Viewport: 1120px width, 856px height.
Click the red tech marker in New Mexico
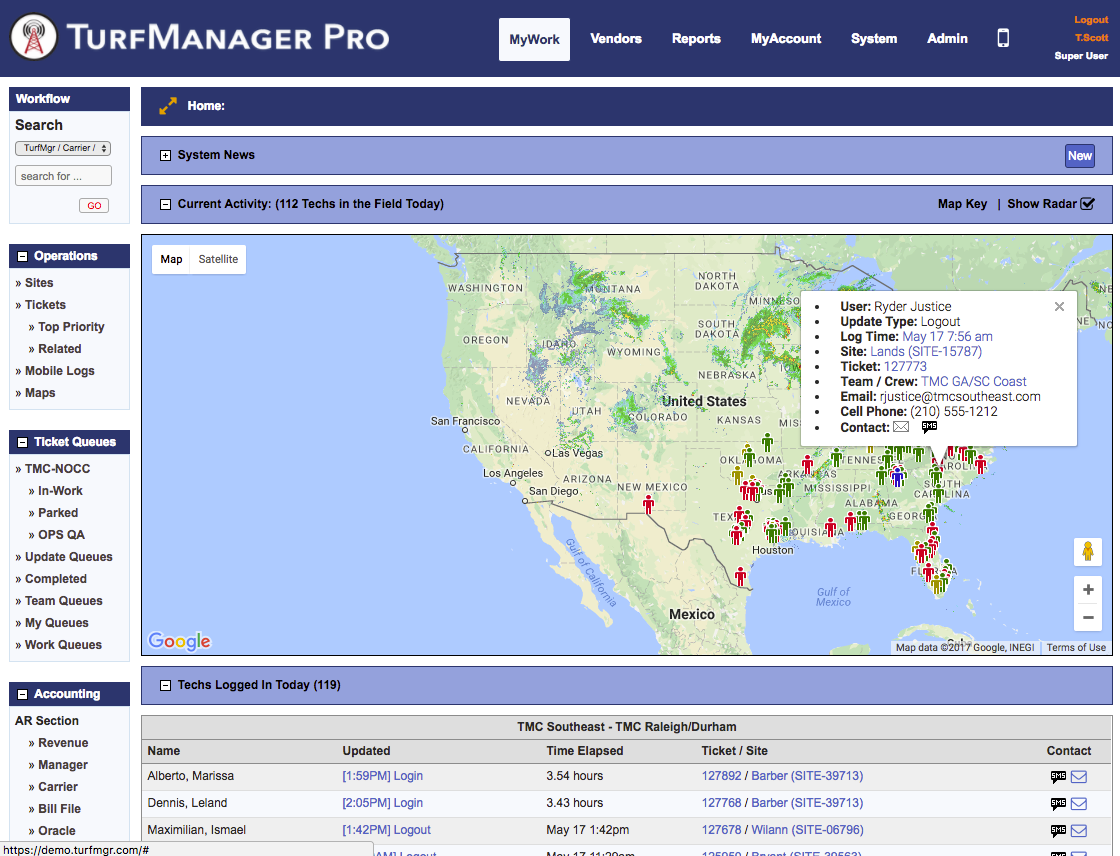[x=649, y=504]
